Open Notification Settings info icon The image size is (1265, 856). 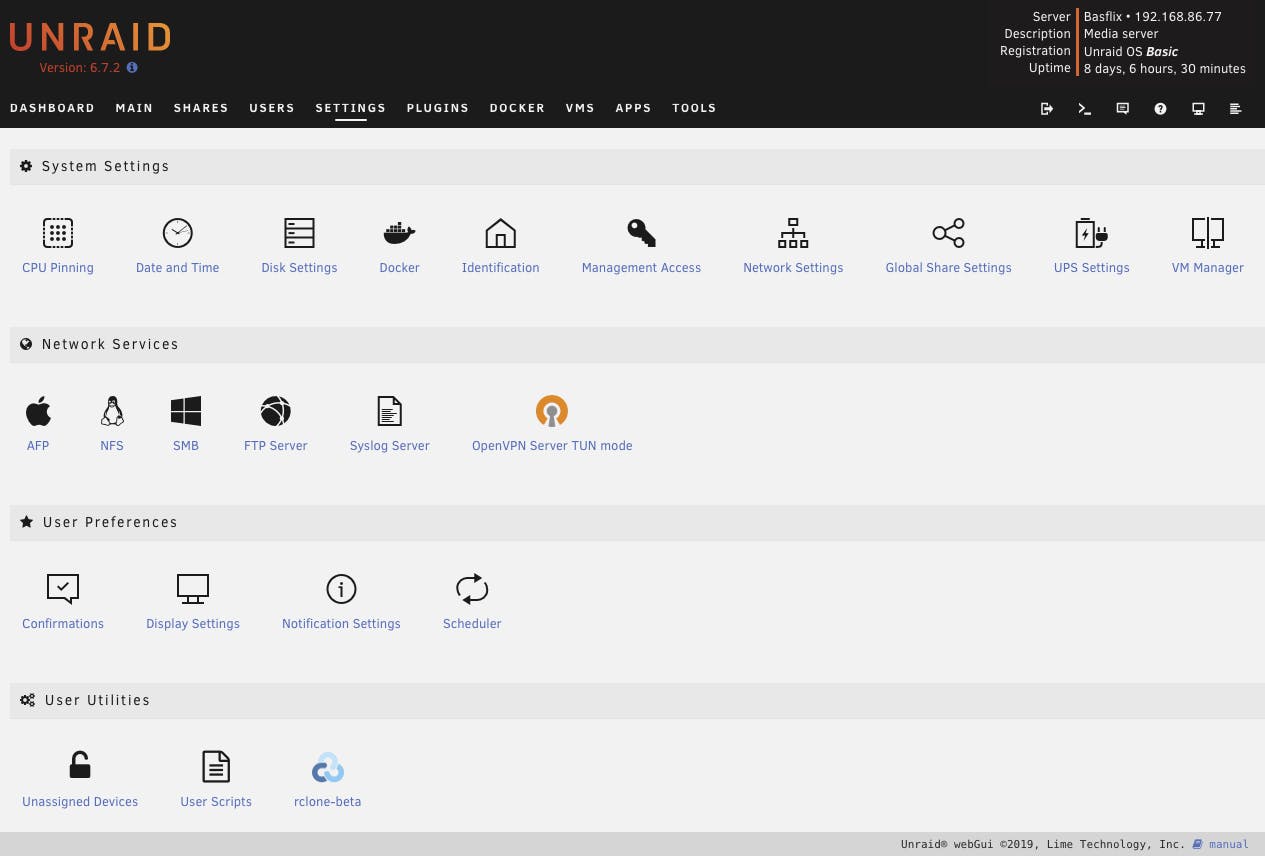[x=341, y=589]
